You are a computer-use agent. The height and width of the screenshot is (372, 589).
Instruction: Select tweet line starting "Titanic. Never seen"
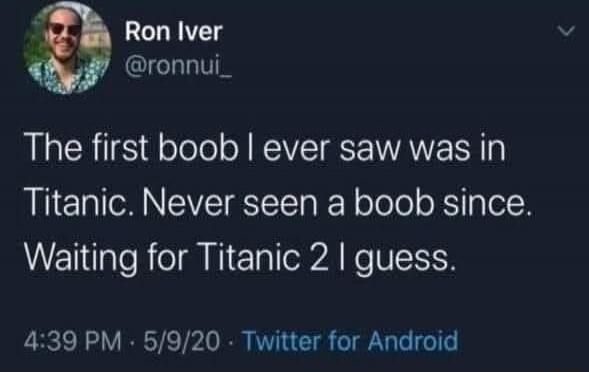(278, 204)
